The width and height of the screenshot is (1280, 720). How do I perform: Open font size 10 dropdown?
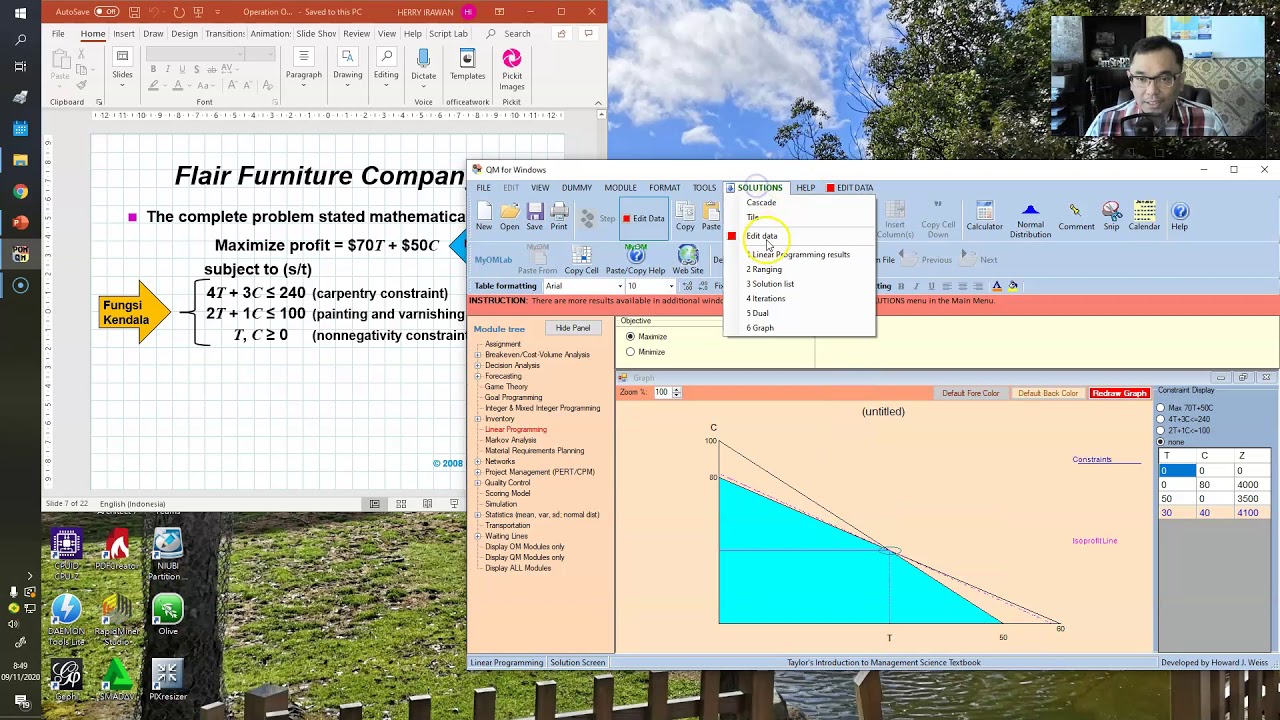pos(671,286)
